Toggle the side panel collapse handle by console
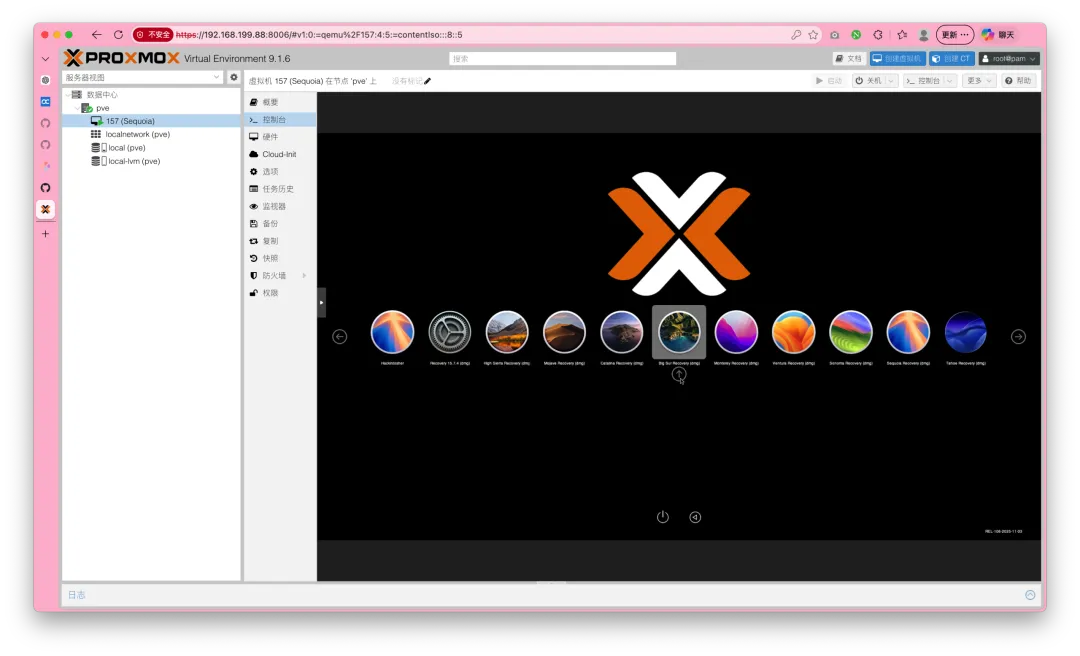The image size is (1080, 656). pos(321,303)
